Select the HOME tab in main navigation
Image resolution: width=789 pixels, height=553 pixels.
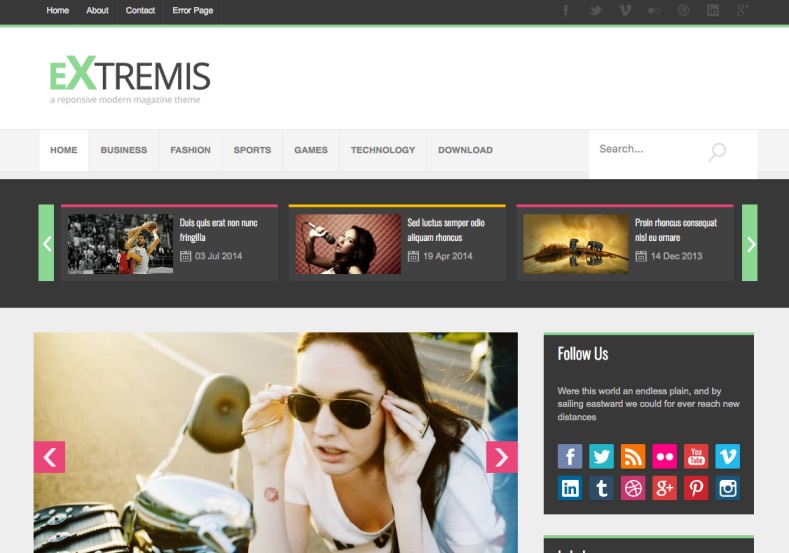64,150
